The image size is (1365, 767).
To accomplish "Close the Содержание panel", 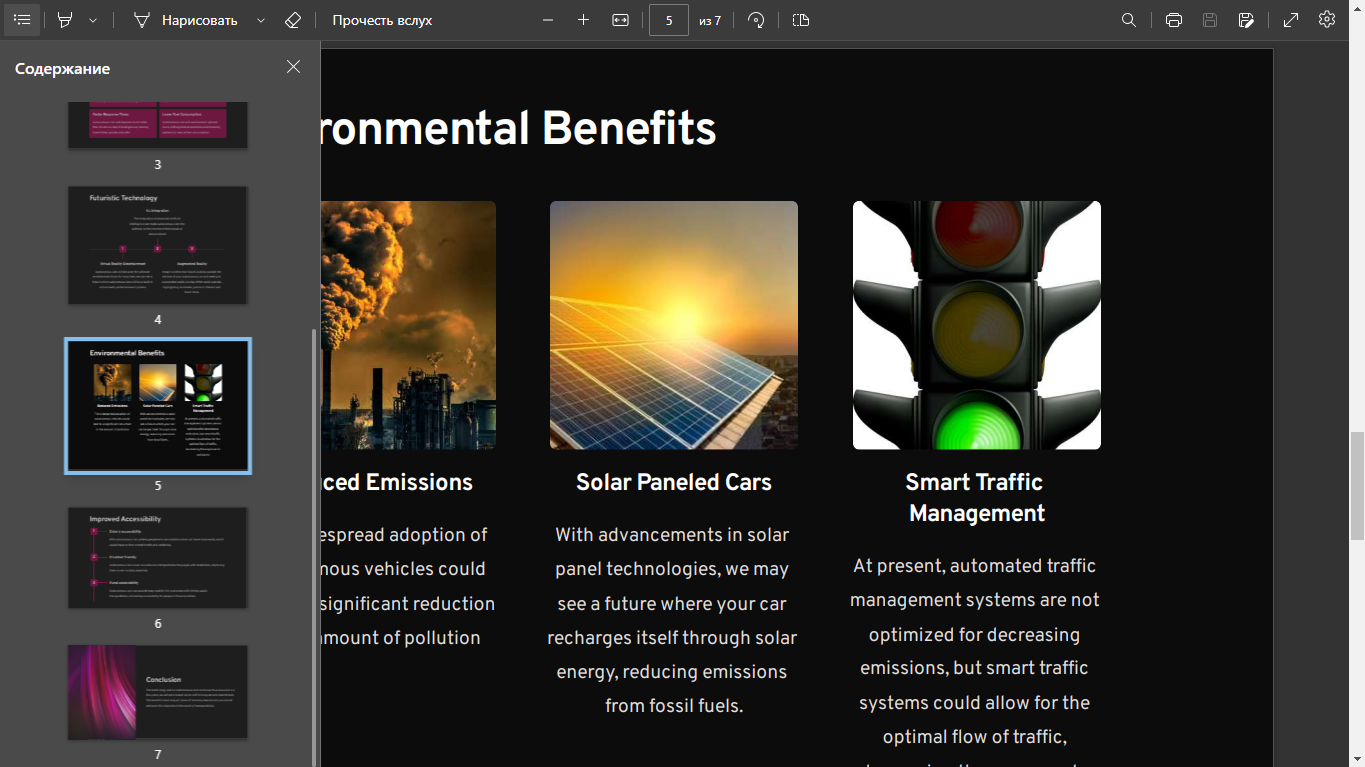I will 293,67.
